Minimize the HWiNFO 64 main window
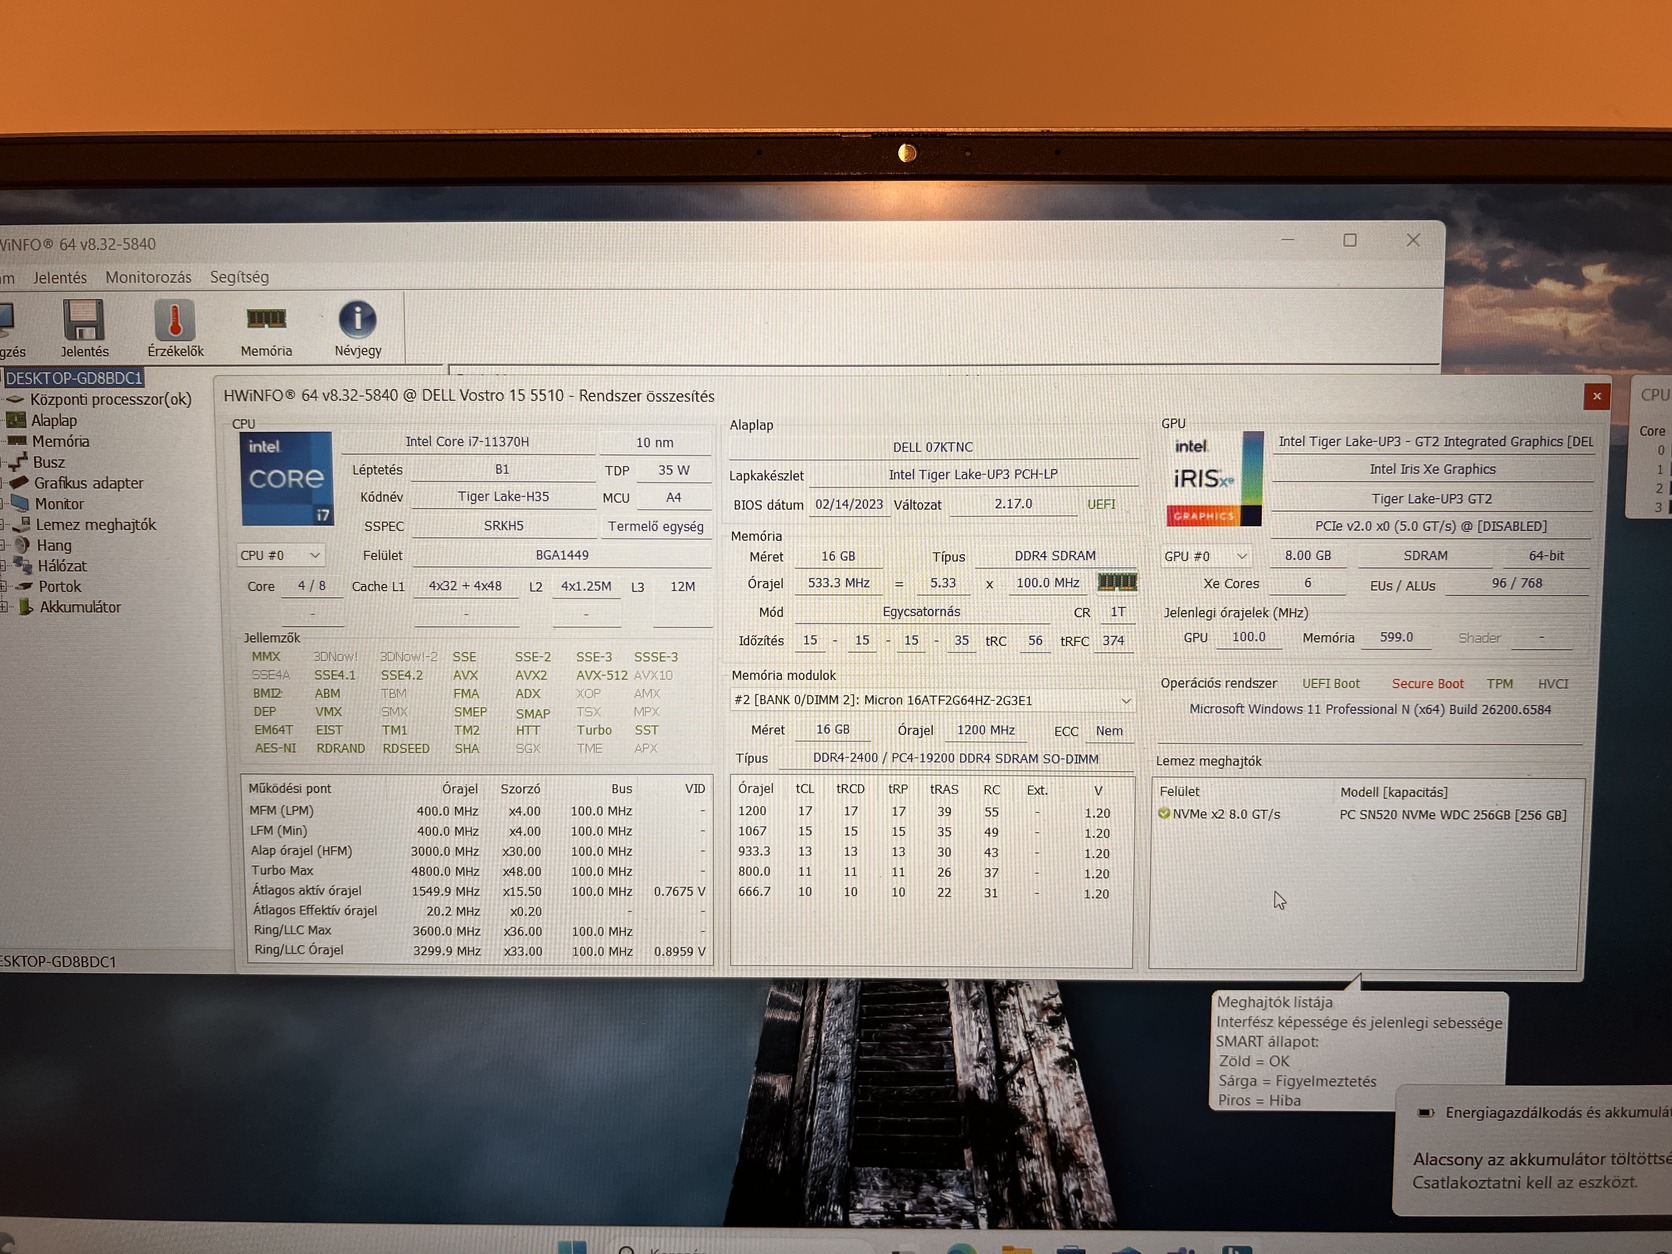Viewport: 1672px width, 1254px height. coord(1288,240)
